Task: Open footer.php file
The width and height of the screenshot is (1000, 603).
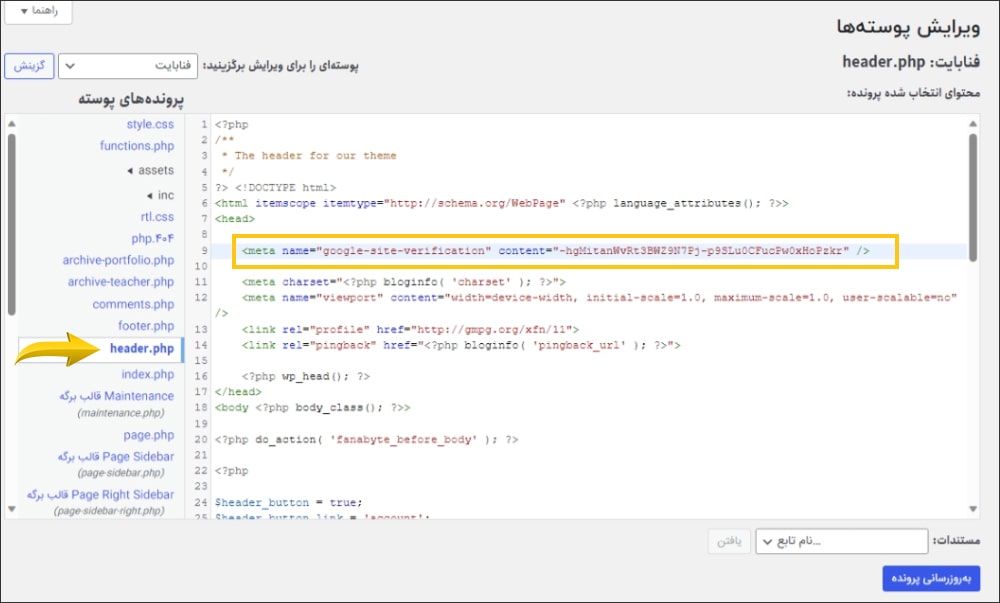Action: click(x=145, y=326)
